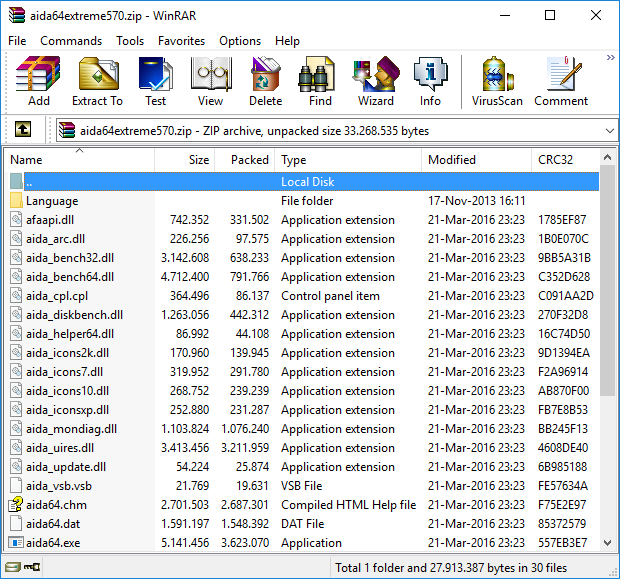Show hidden toolbar buttons chevron

(611, 58)
